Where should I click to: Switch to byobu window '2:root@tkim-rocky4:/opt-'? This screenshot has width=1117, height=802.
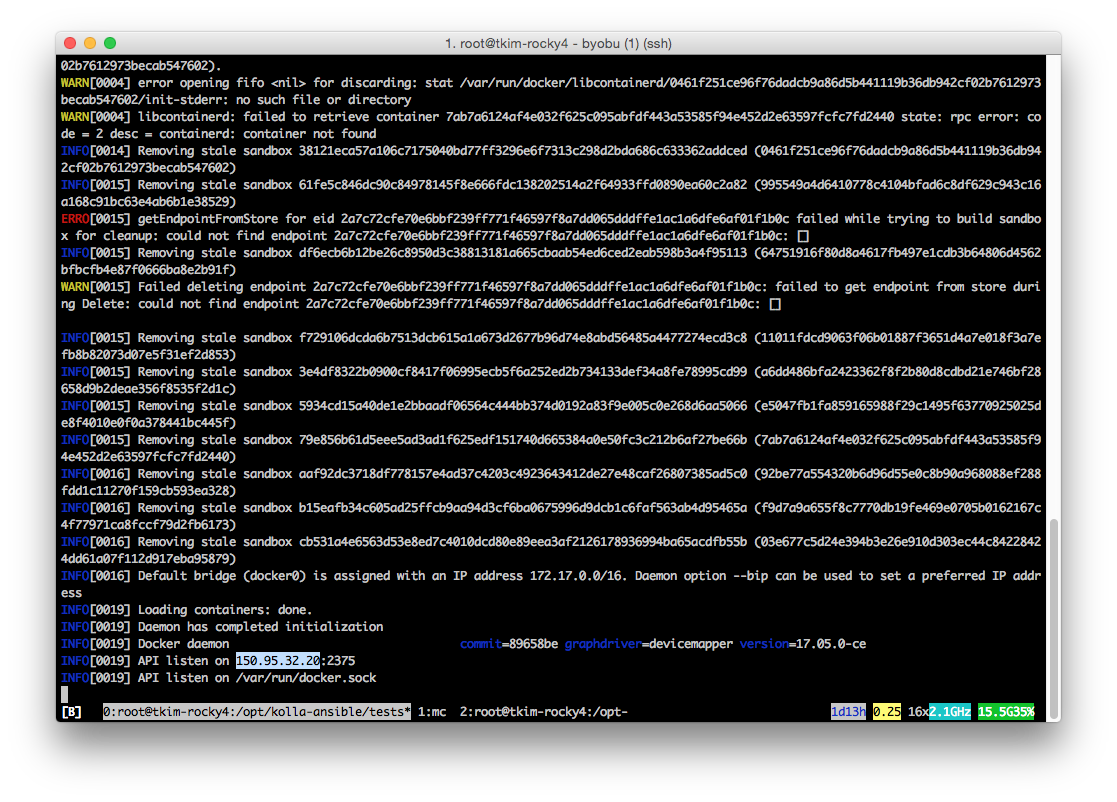click(544, 712)
